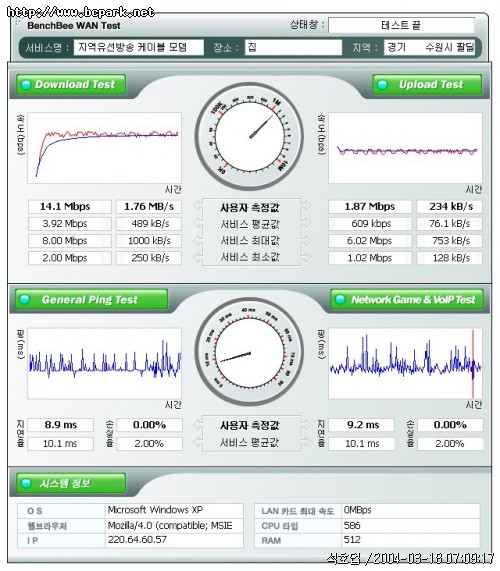Click the 지역 field showing 경기 수원시

[429, 47]
